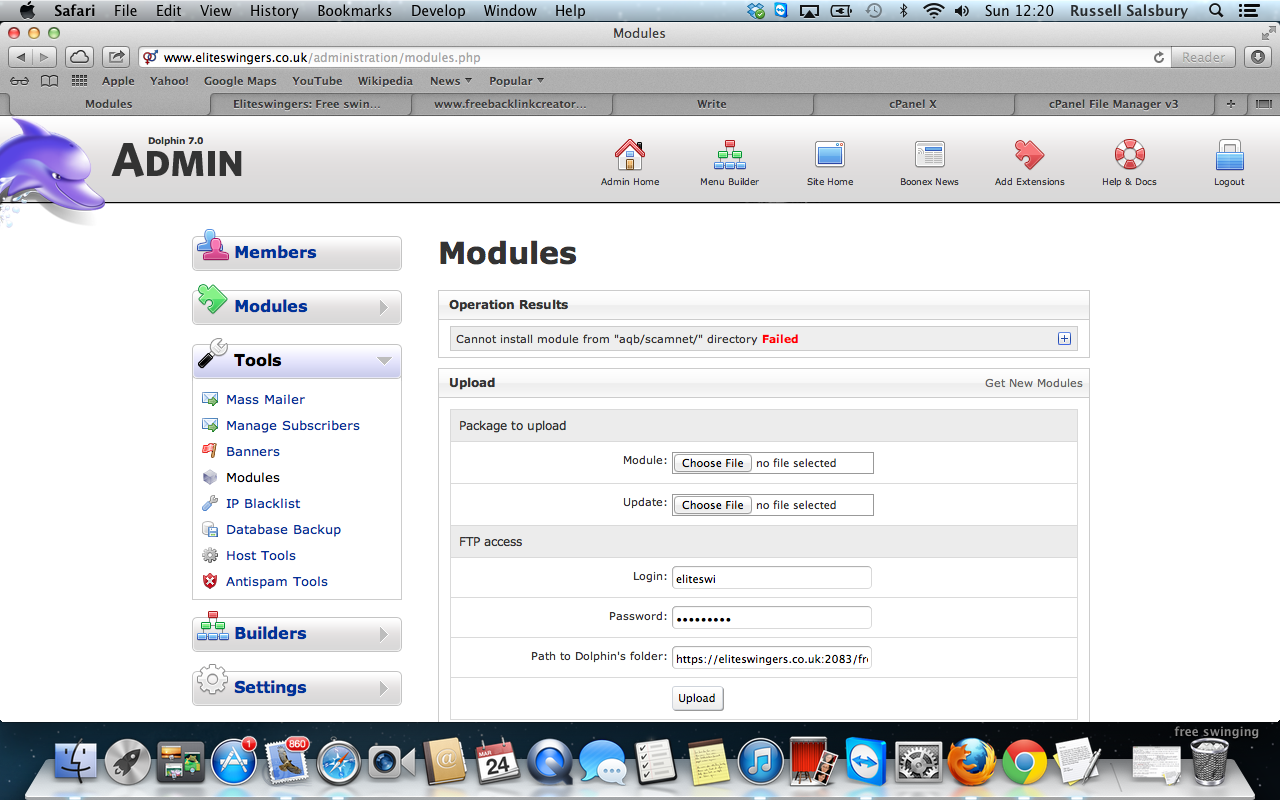The height and width of the screenshot is (800, 1280).
Task: Choose File for Module package
Action: (712, 463)
